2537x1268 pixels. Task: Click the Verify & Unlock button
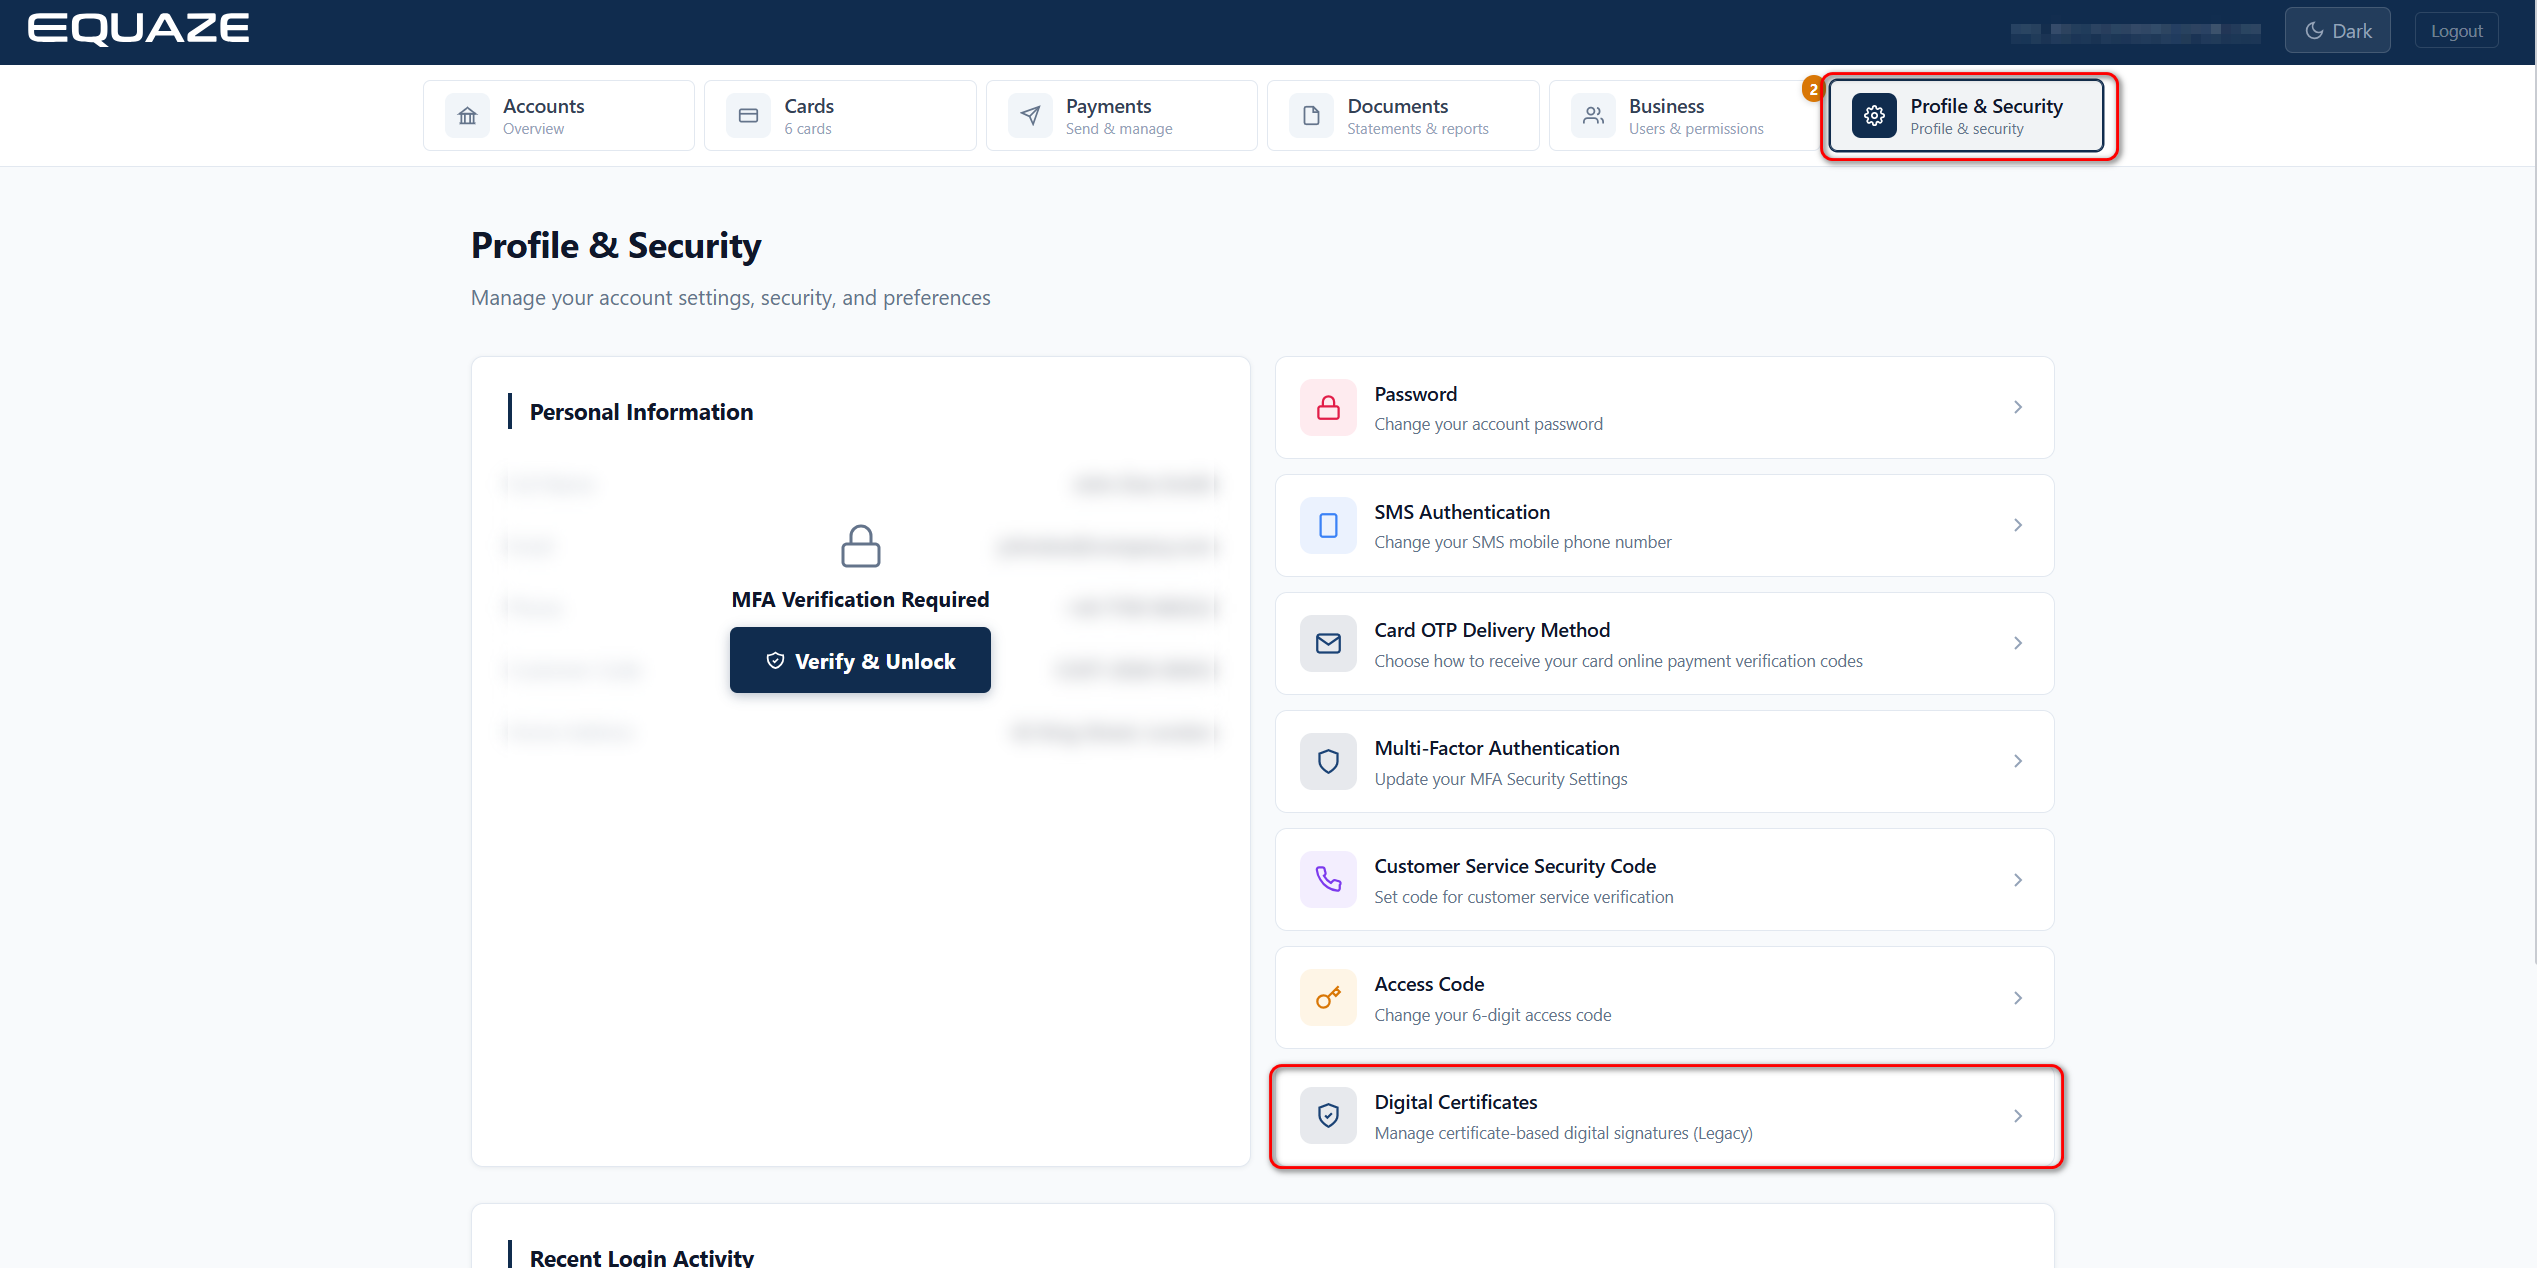pos(860,660)
